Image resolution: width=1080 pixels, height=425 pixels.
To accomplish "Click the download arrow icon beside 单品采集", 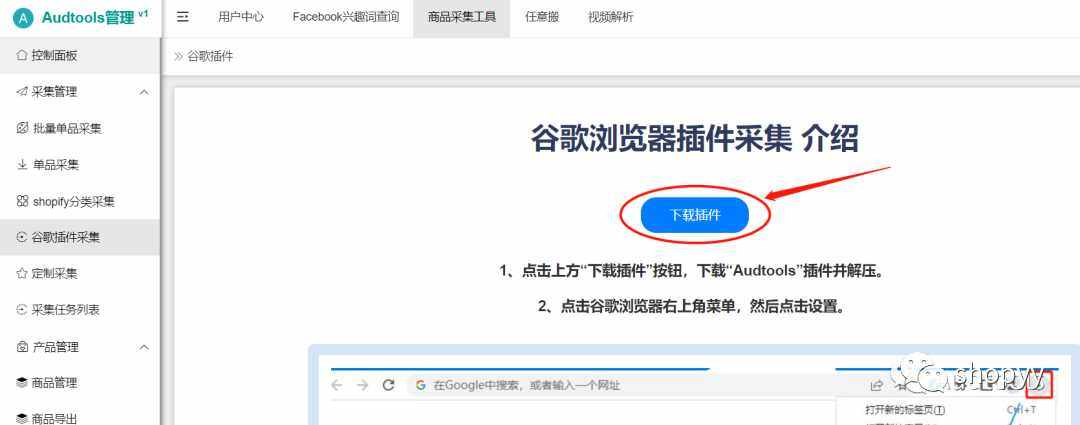I will (22, 165).
